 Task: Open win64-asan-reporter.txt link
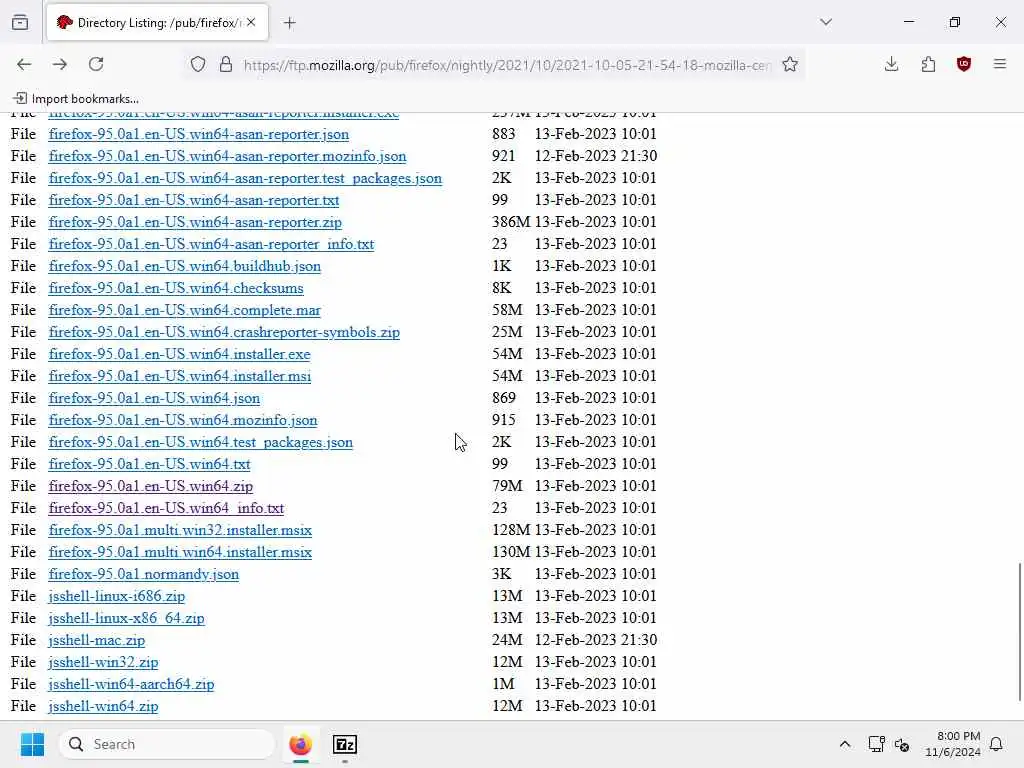(193, 200)
